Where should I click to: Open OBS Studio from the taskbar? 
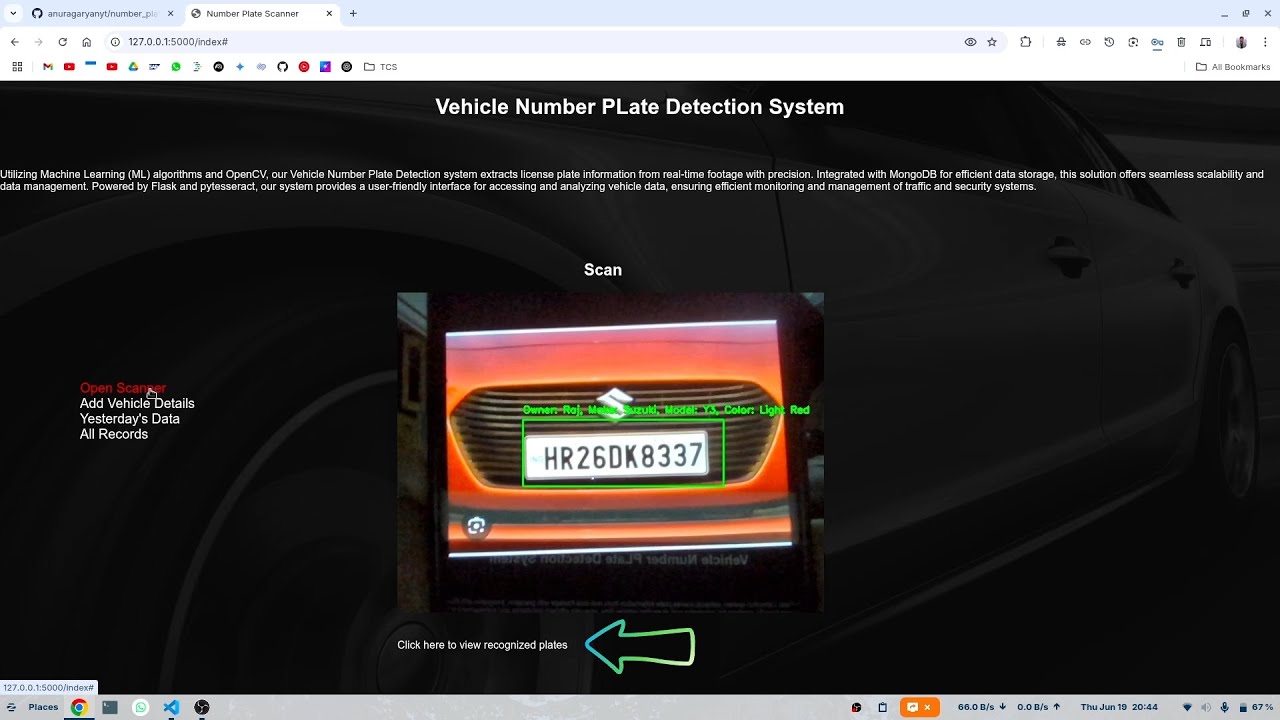(202, 707)
